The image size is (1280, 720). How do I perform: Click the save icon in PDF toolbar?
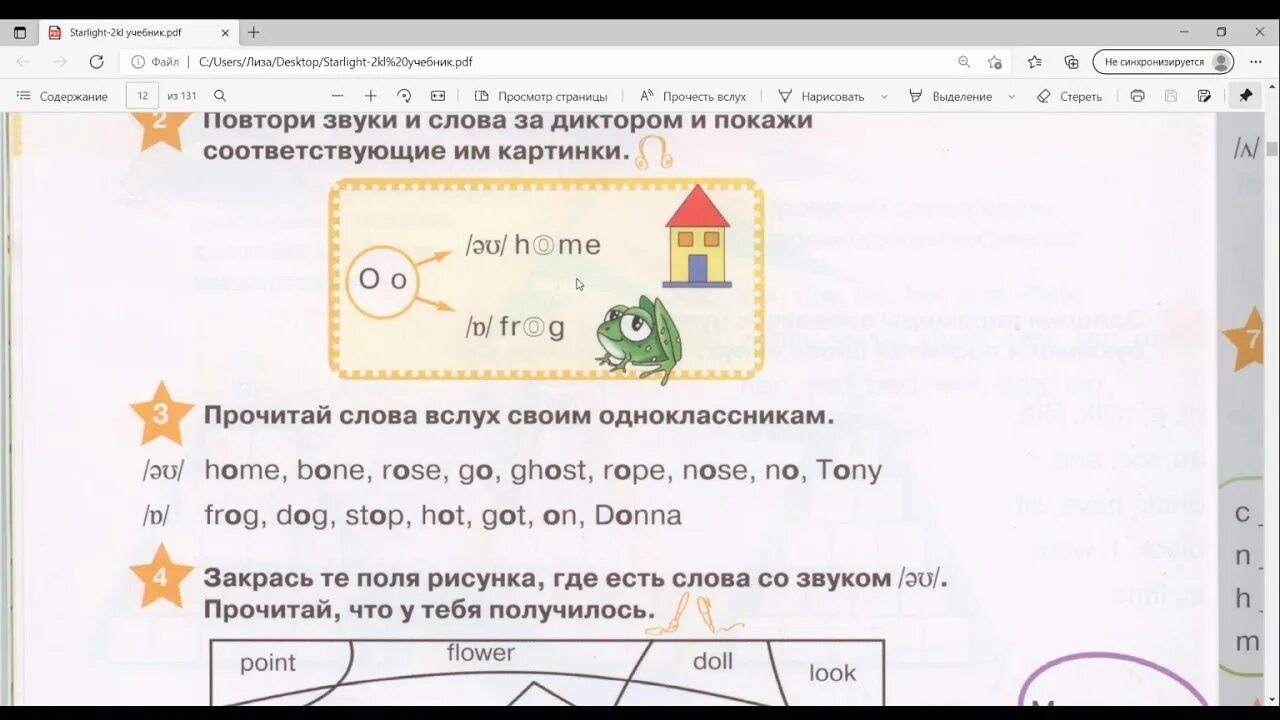(x=1171, y=96)
